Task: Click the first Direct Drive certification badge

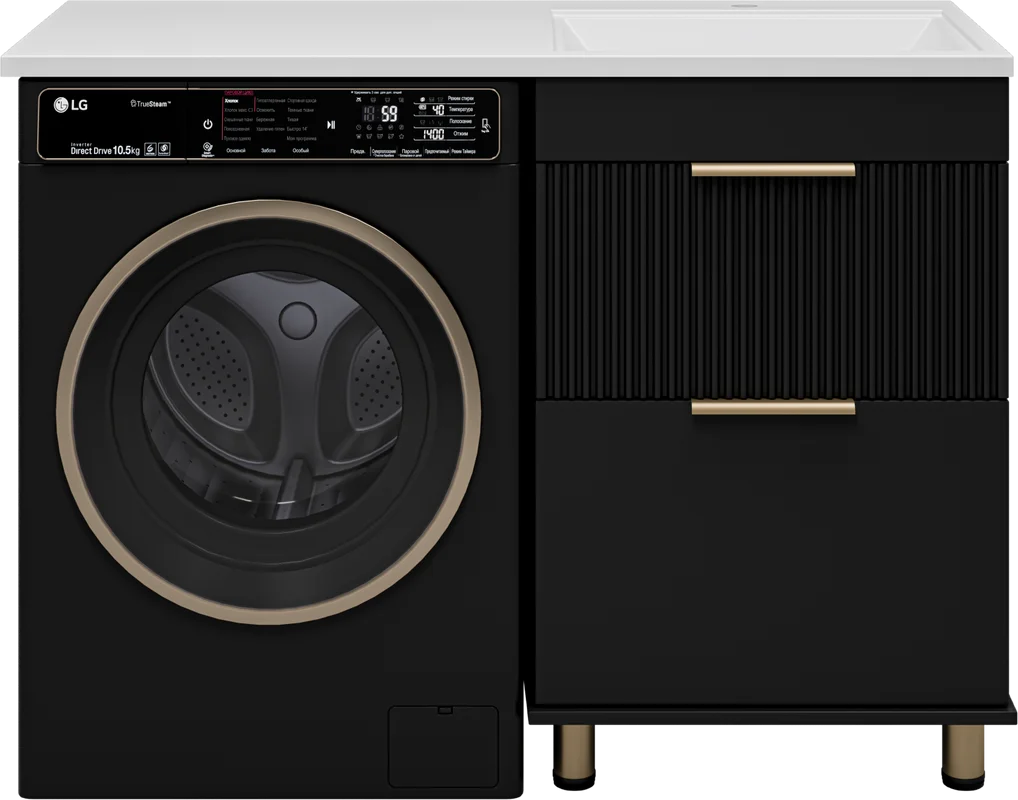Action: point(150,149)
